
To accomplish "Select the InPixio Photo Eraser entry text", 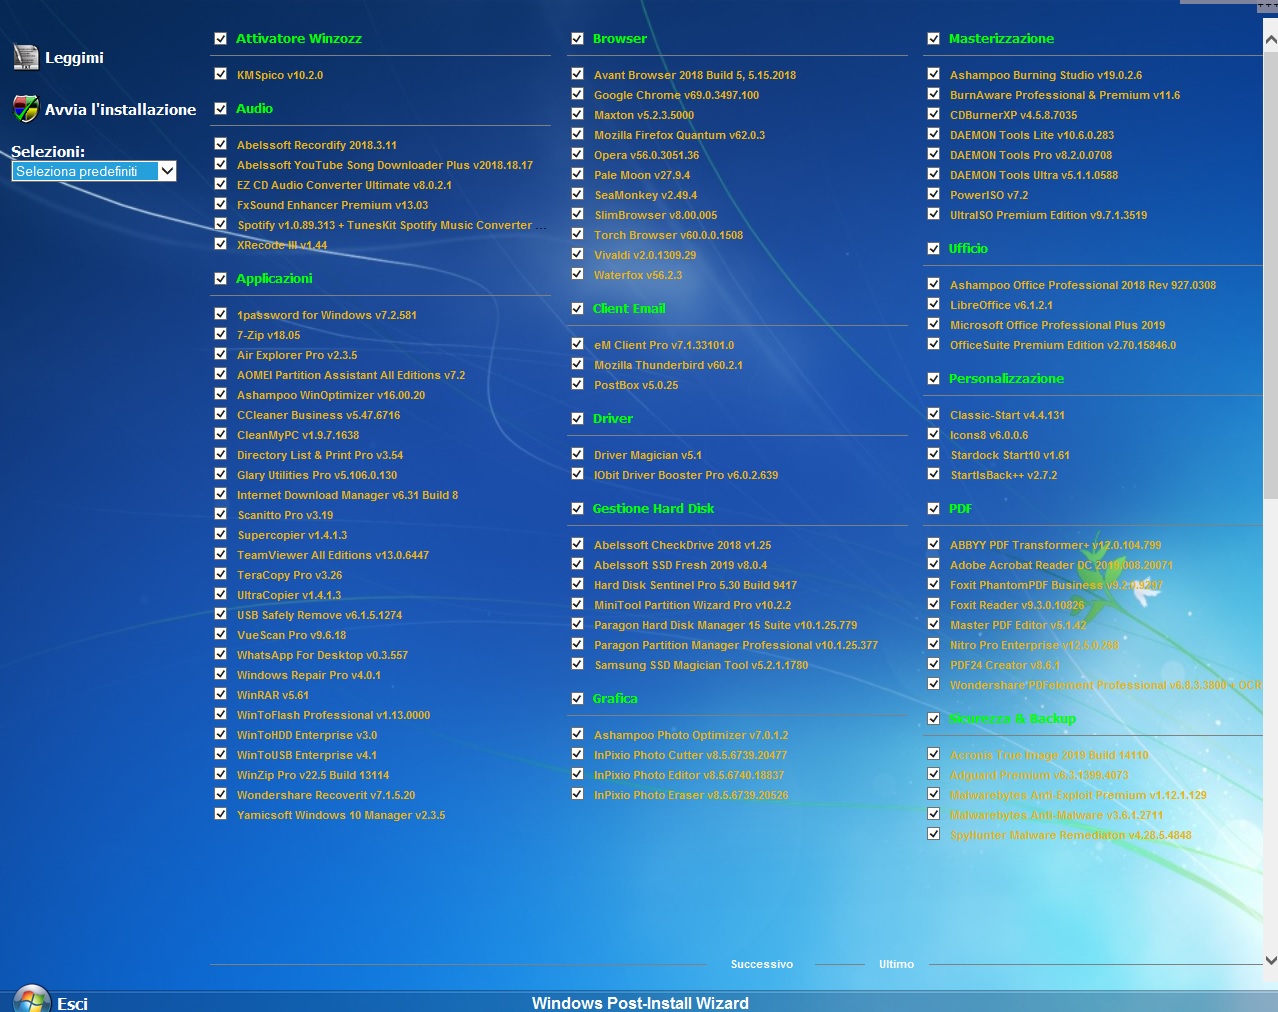I will [691, 795].
